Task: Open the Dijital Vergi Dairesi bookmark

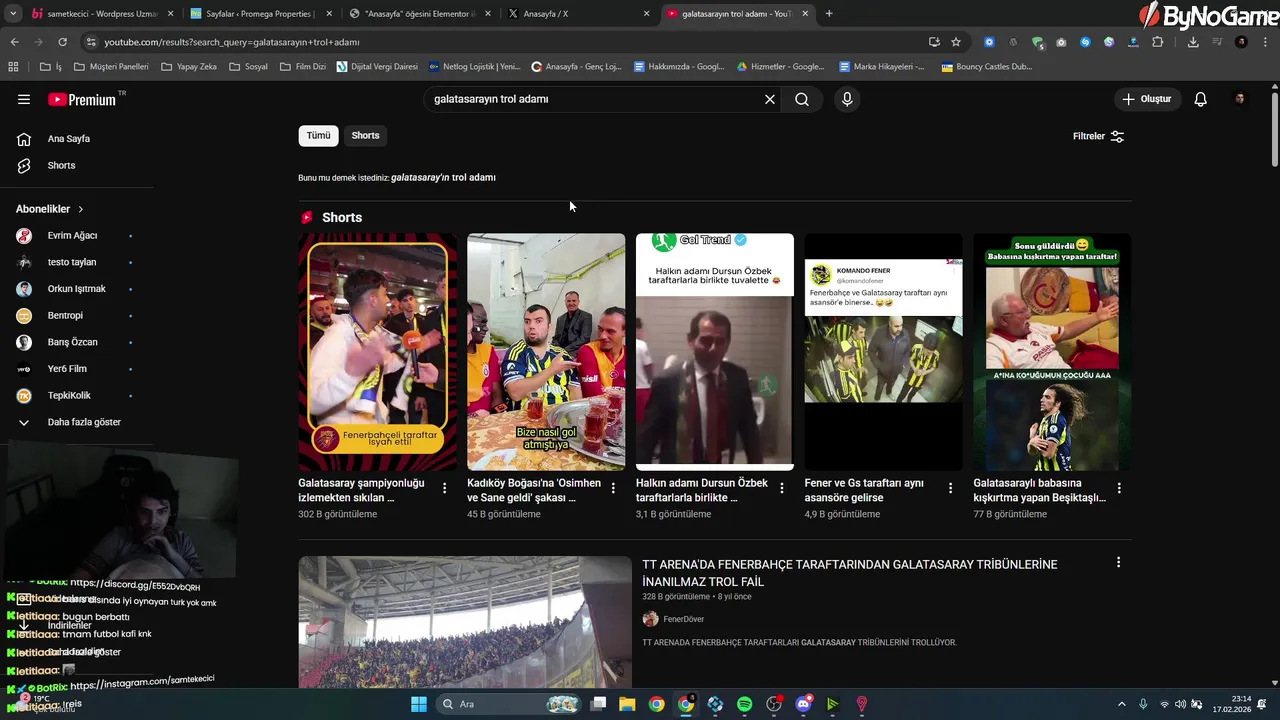Action: click(378, 67)
